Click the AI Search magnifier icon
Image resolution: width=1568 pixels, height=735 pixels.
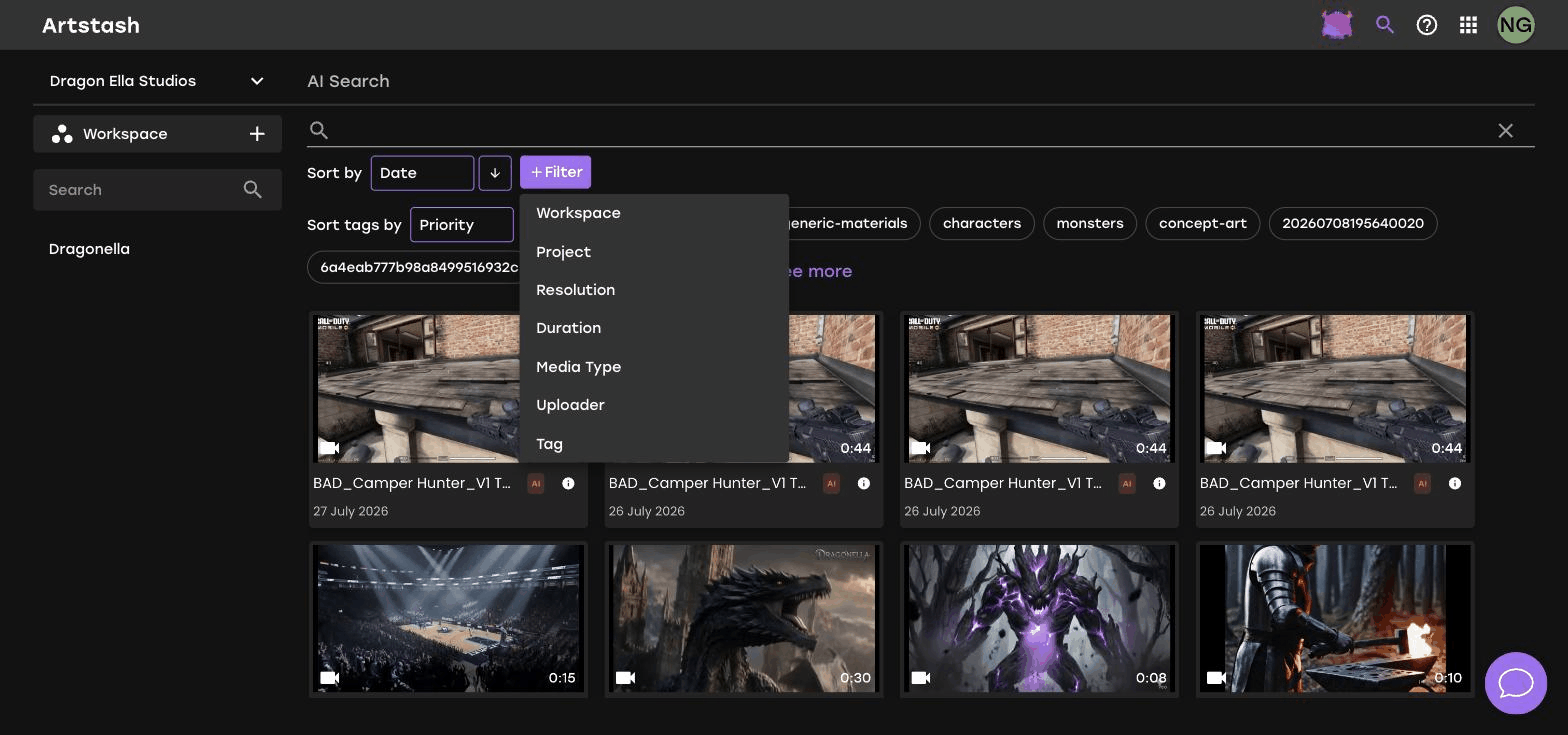click(319, 130)
